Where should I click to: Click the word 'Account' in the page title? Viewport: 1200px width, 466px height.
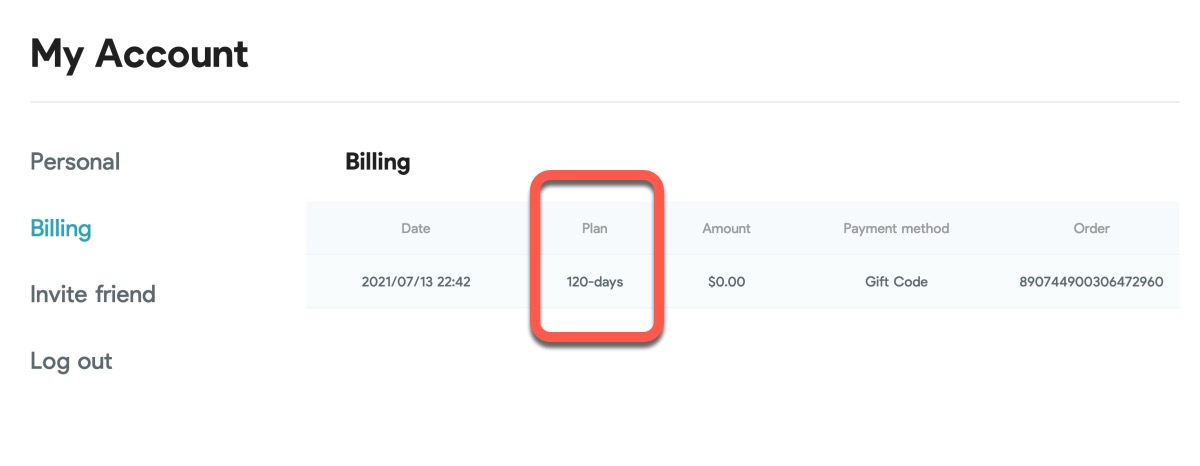[172, 53]
